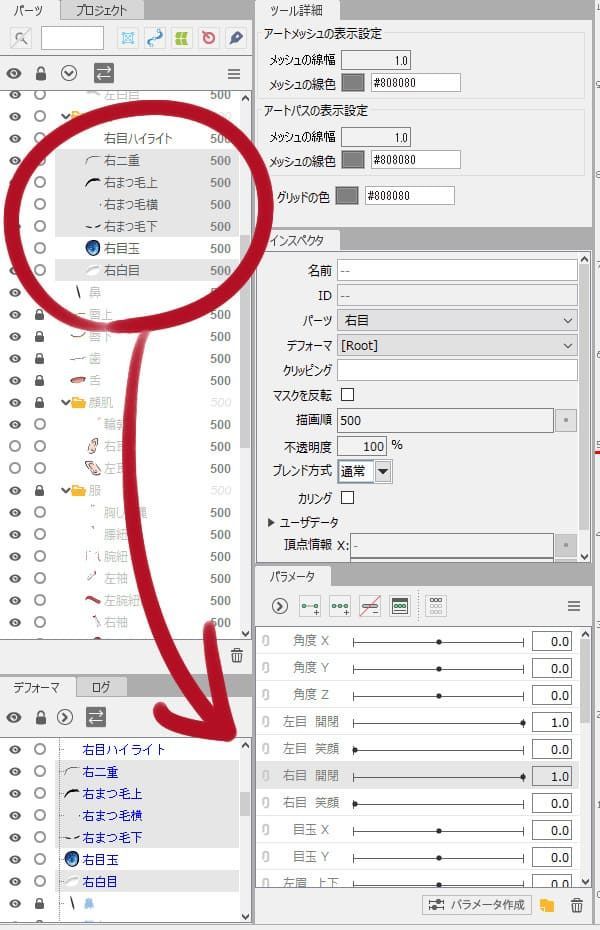Click the trash icon below the parts list
Screen dimensions: 600x930
point(237,655)
